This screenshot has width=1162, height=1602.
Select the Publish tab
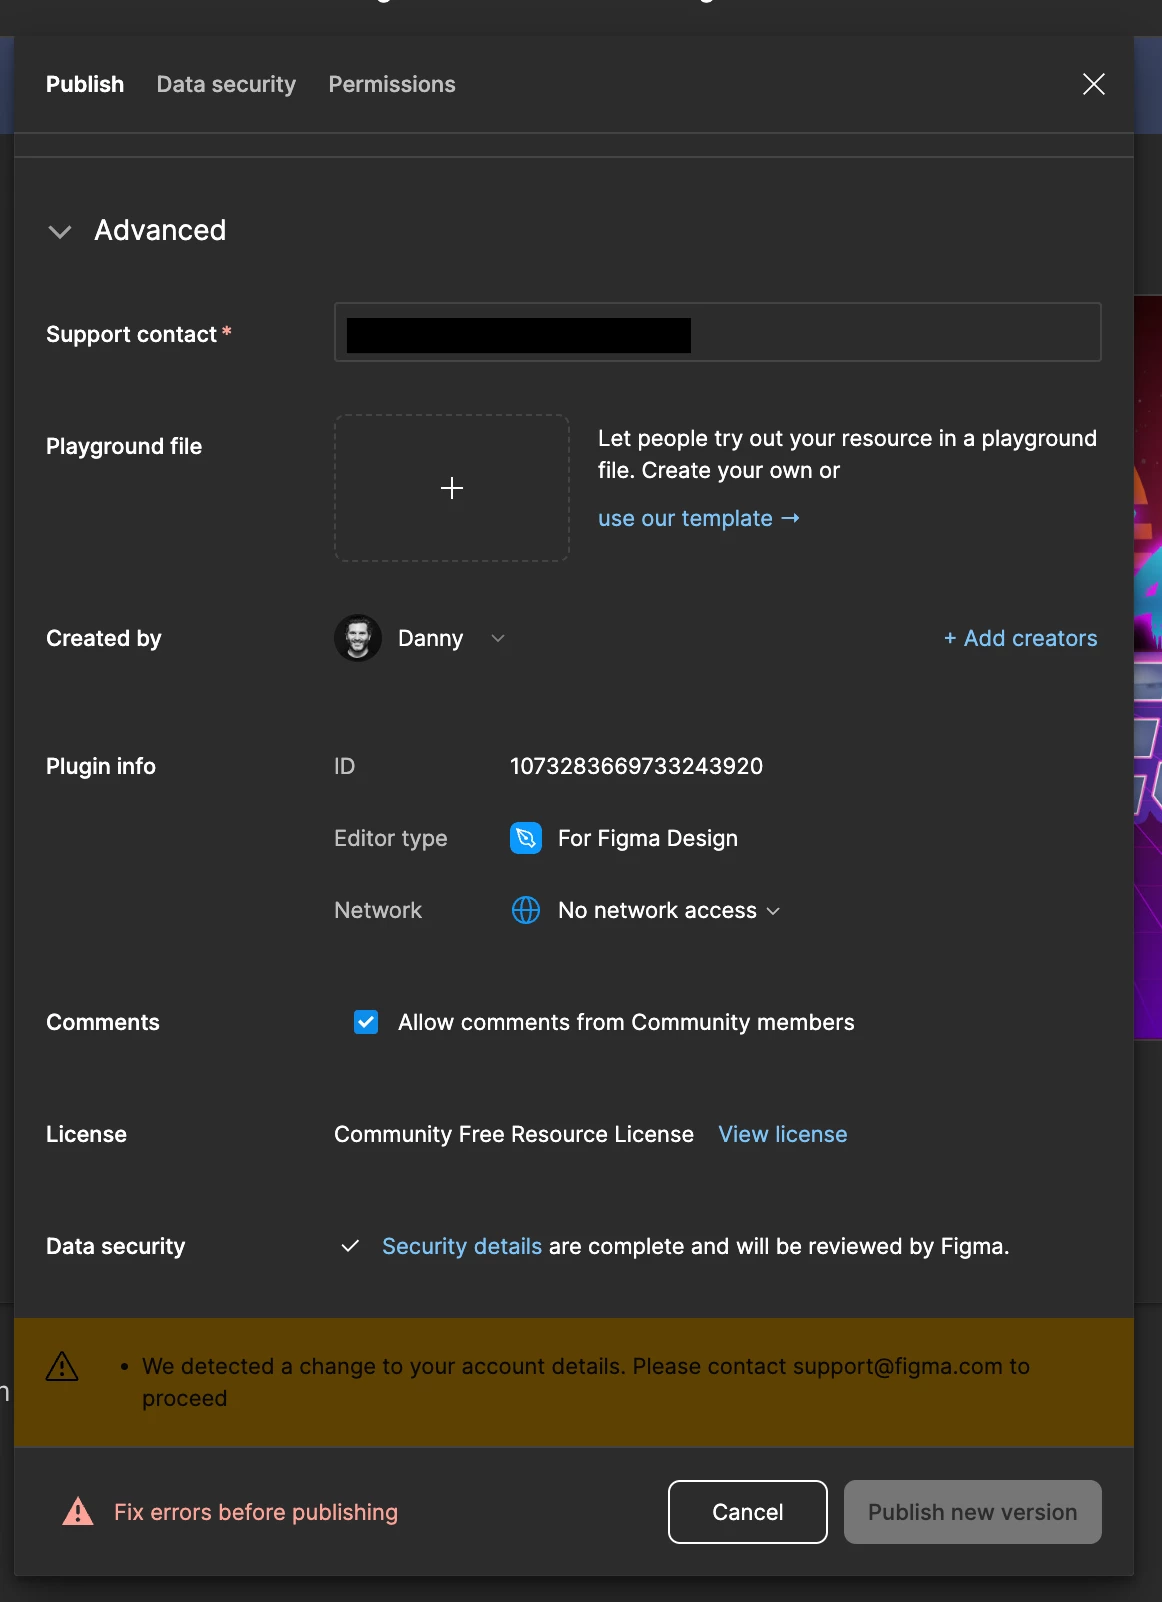(85, 84)
